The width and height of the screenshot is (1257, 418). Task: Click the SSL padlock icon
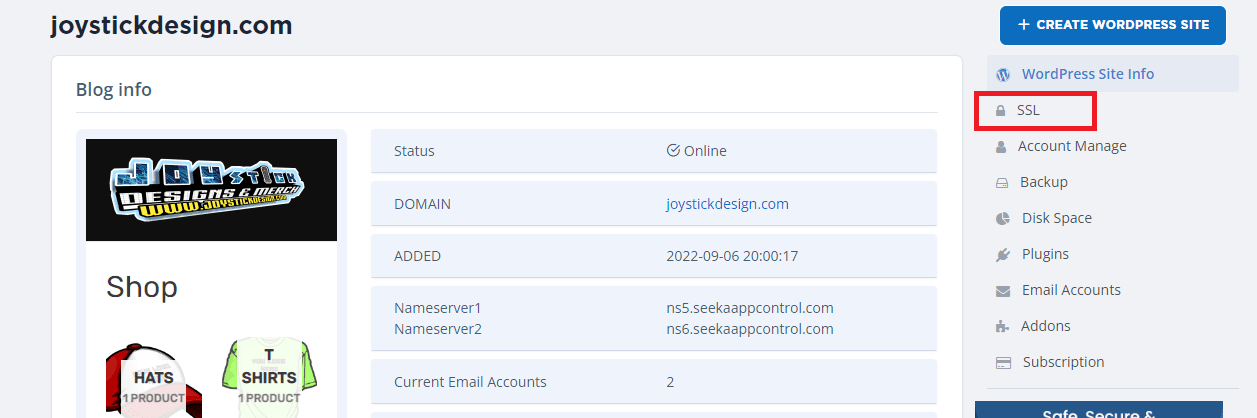coord(1000,111)
